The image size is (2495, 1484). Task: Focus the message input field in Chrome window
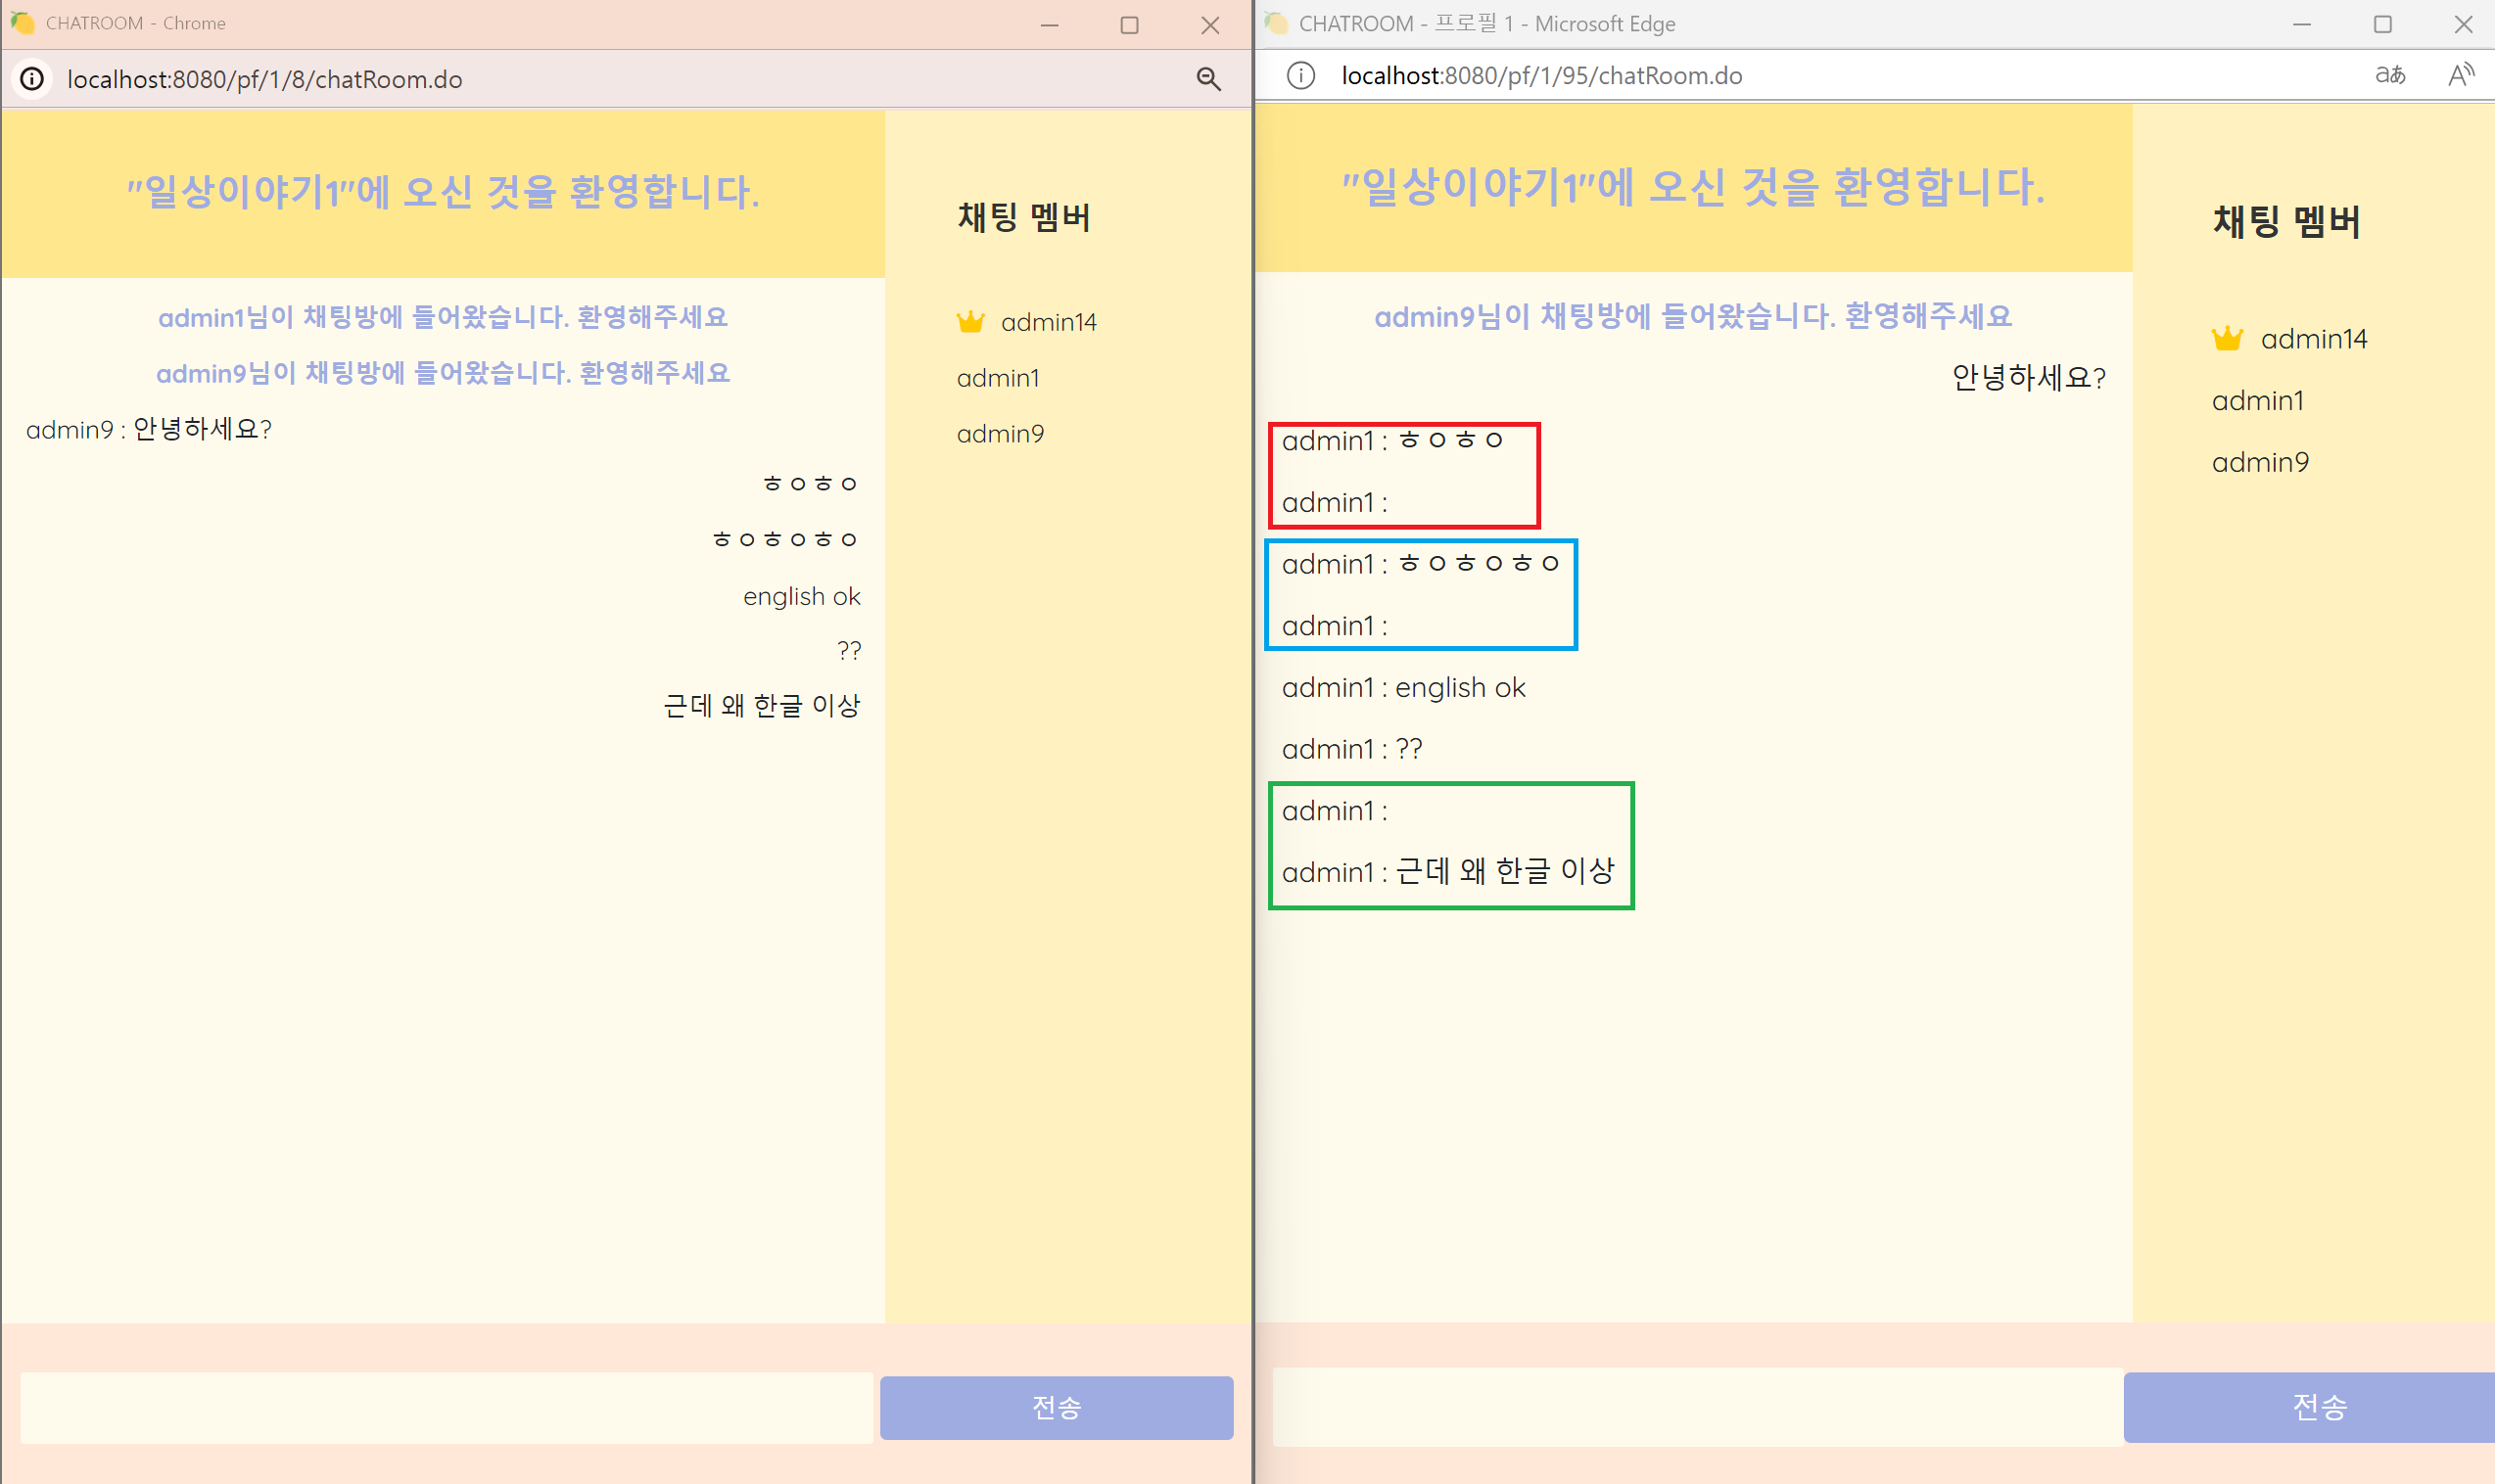coord(446,1407)
